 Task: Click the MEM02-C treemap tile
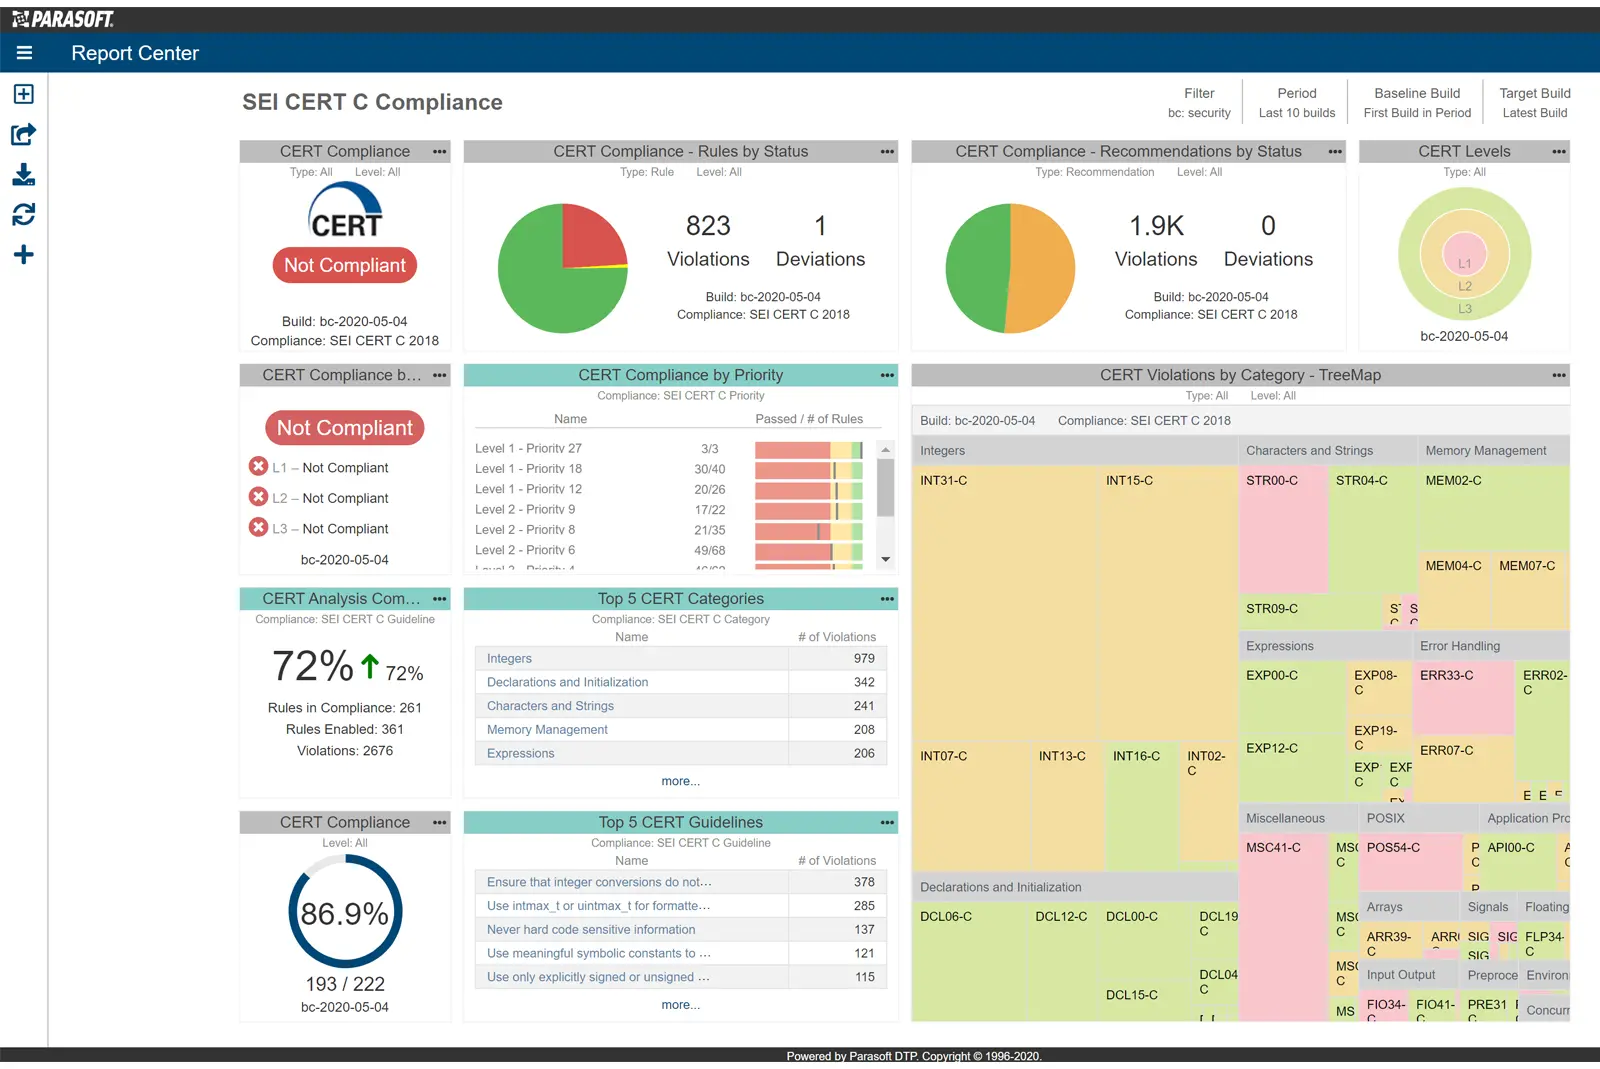(1494, 508)
